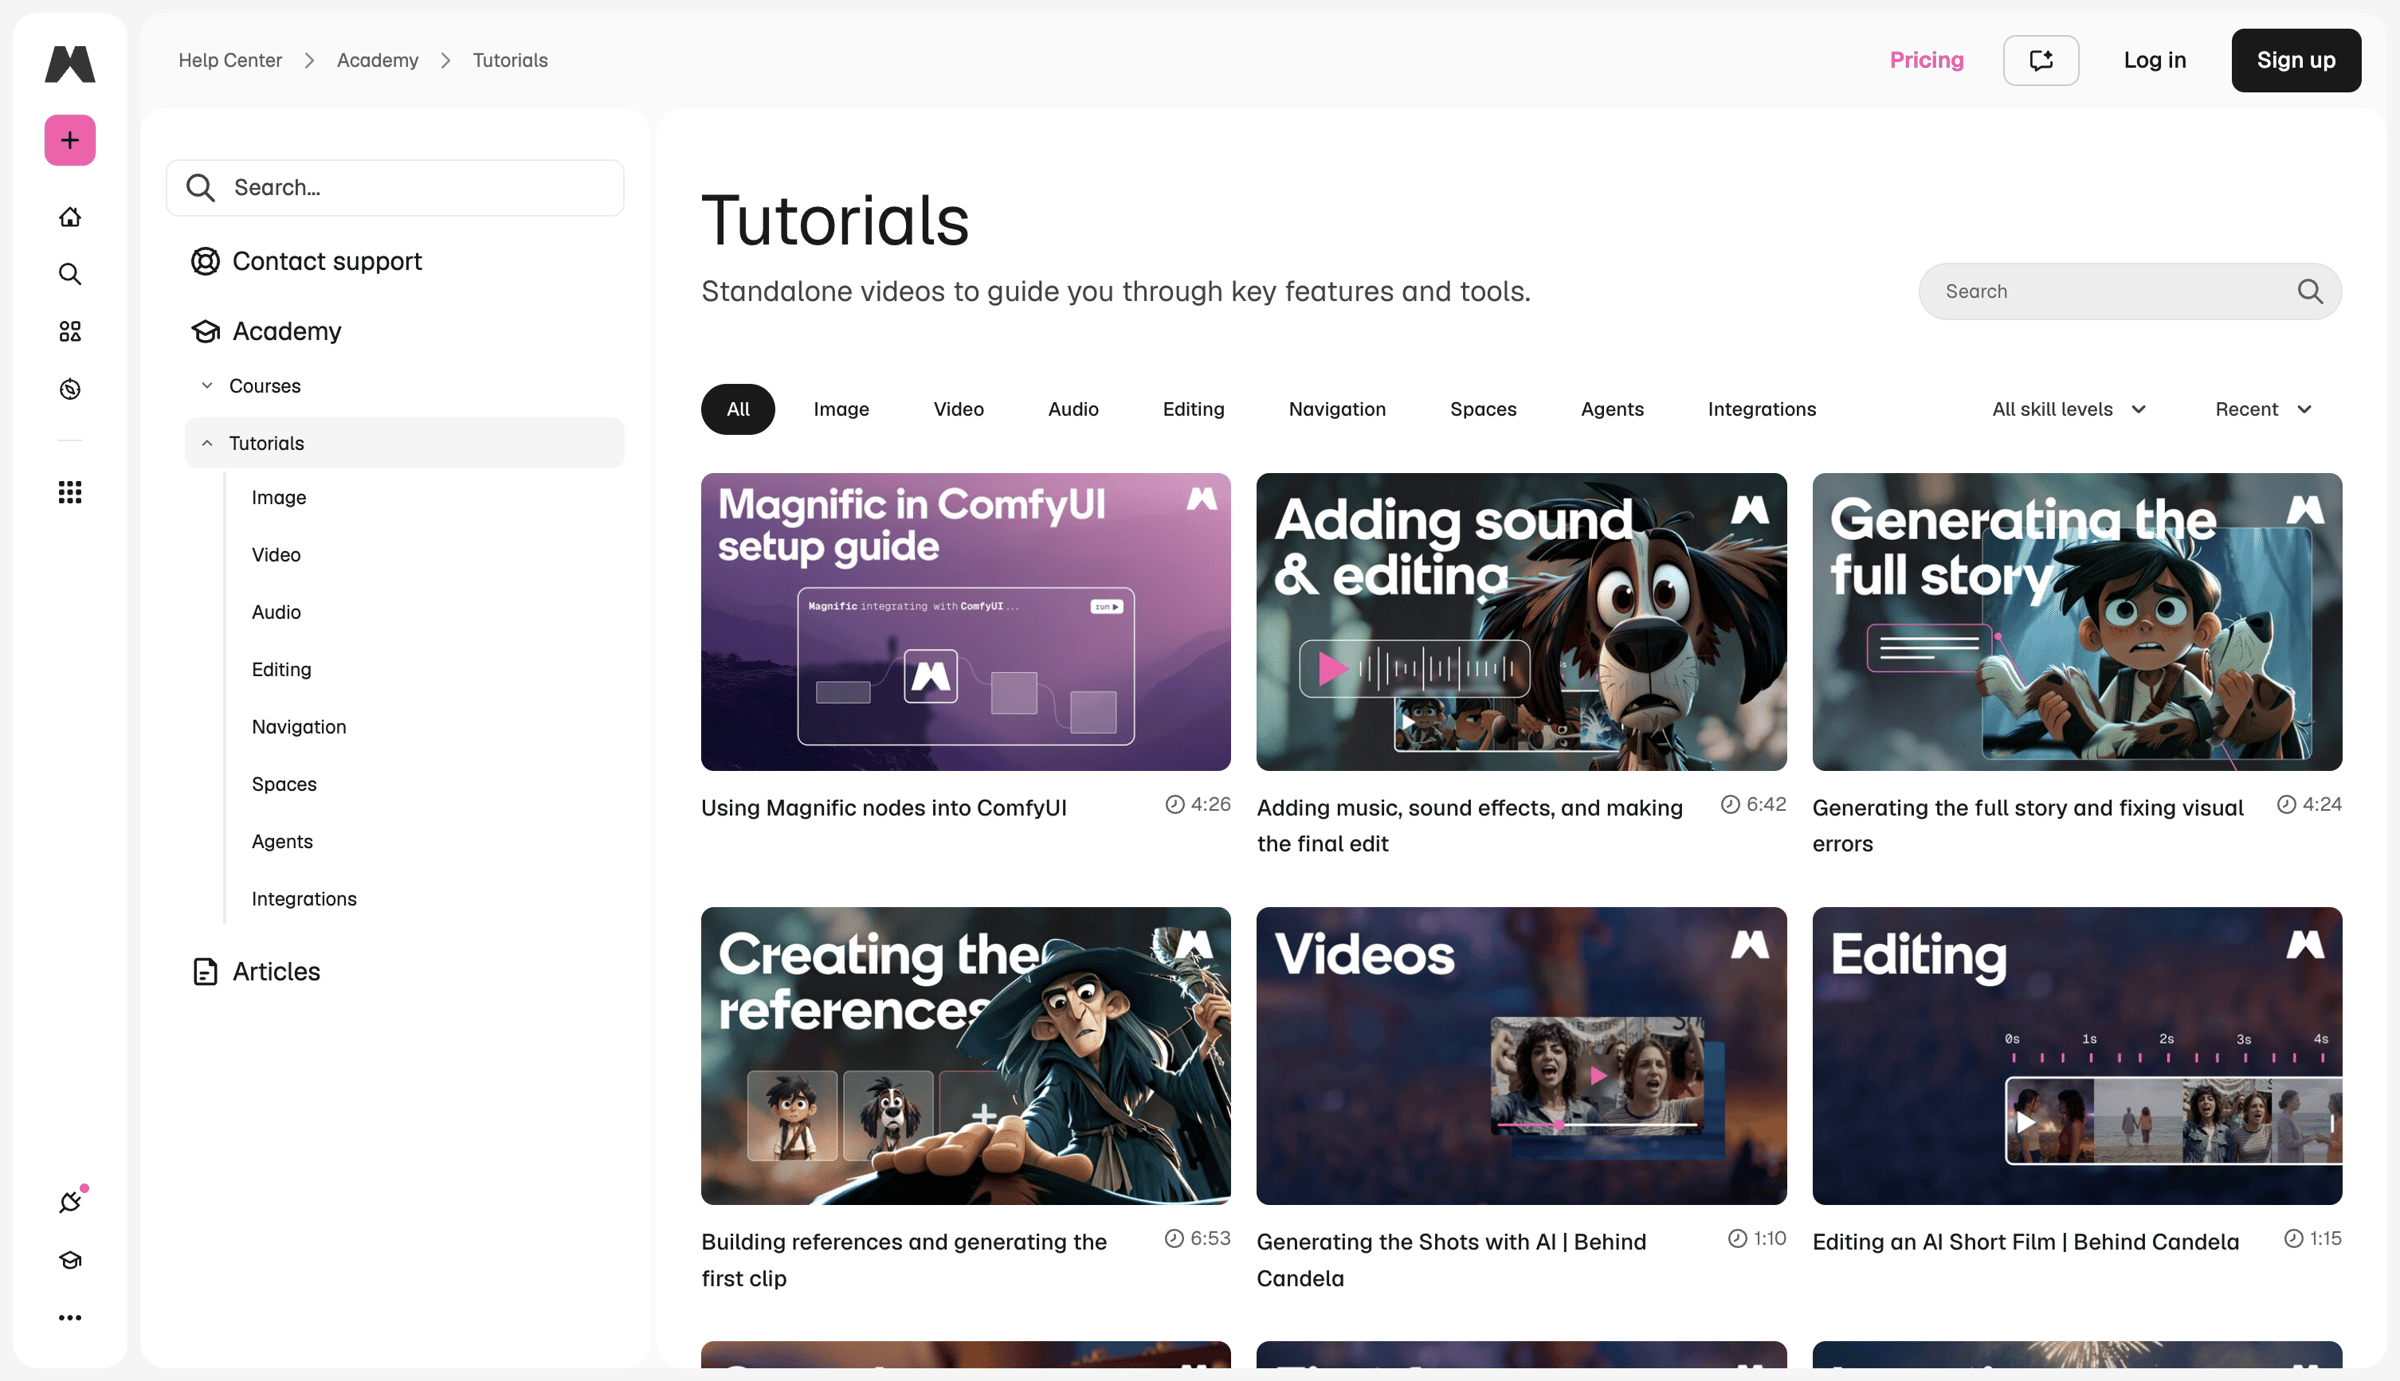Open the Integrations item in the Tutorials tree
The height and width of the screenshot is (1381, 2400).
point(304,899)
